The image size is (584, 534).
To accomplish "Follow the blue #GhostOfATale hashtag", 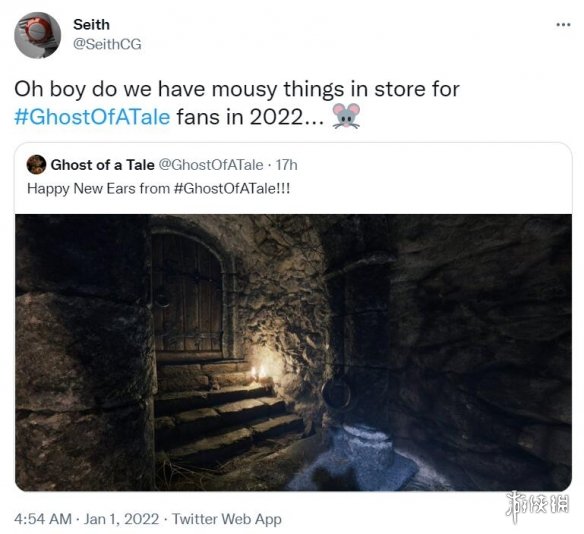I will (92, 117).
